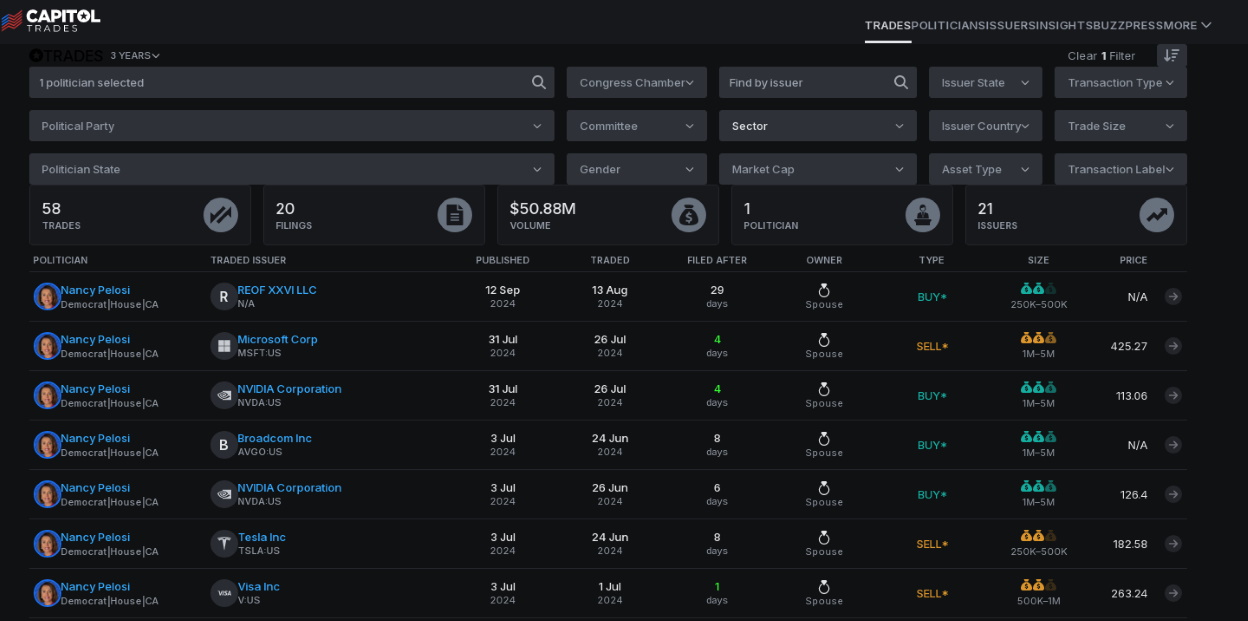Viewport: 1248px width, 621px height.
Task: Open details arrow for Broadcom Inc trade
Action: [x=1173, y=445]
